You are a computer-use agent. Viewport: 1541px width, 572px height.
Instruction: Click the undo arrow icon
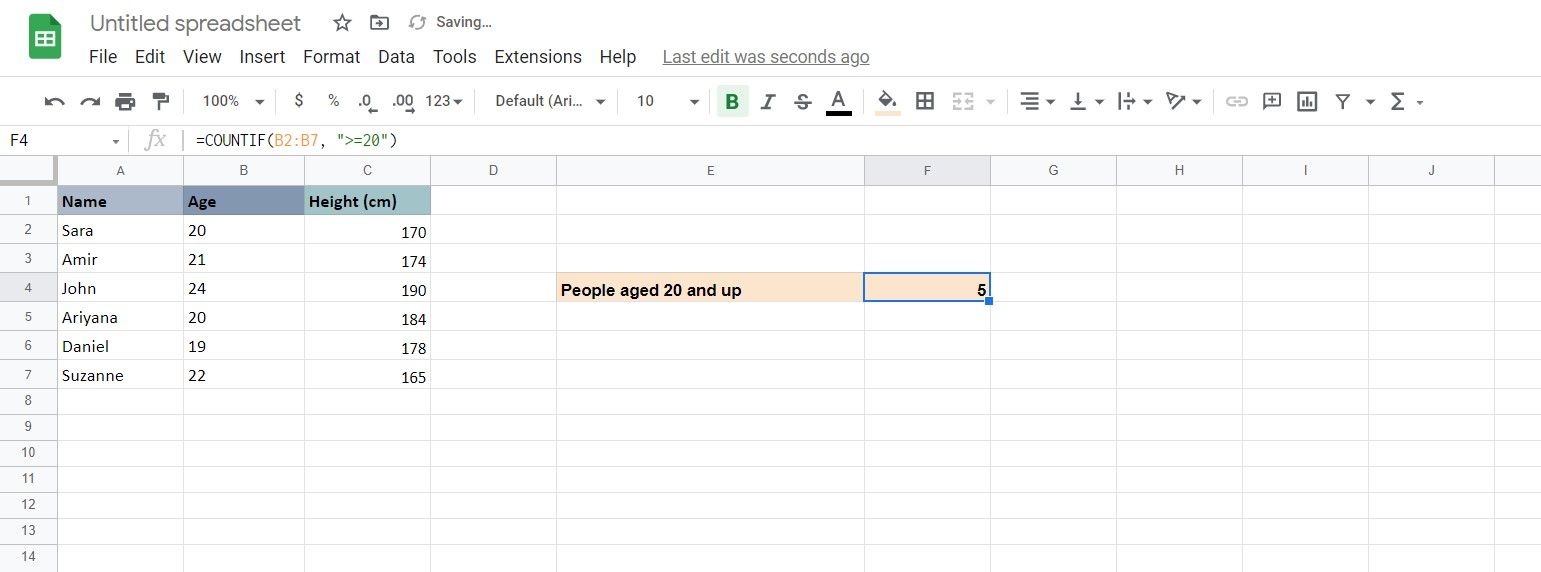point(55,101)
